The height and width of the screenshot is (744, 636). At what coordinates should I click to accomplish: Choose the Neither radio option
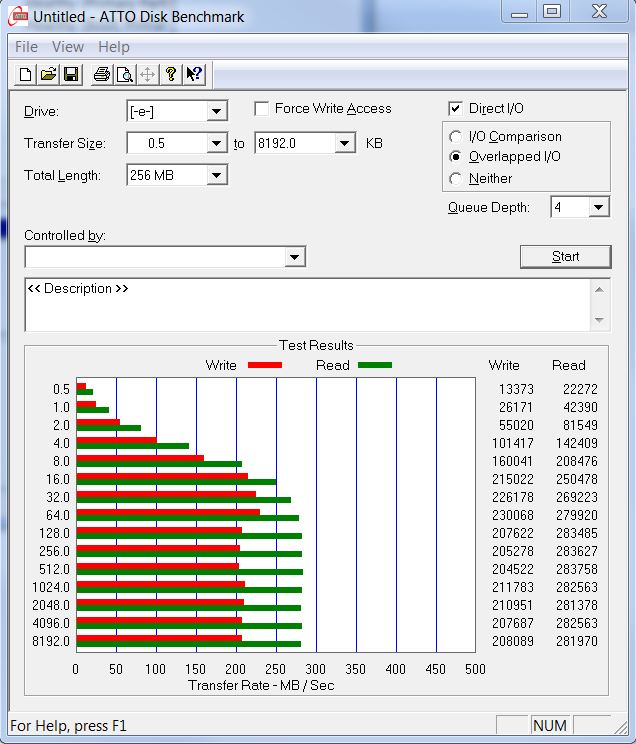tap(456, 179)
